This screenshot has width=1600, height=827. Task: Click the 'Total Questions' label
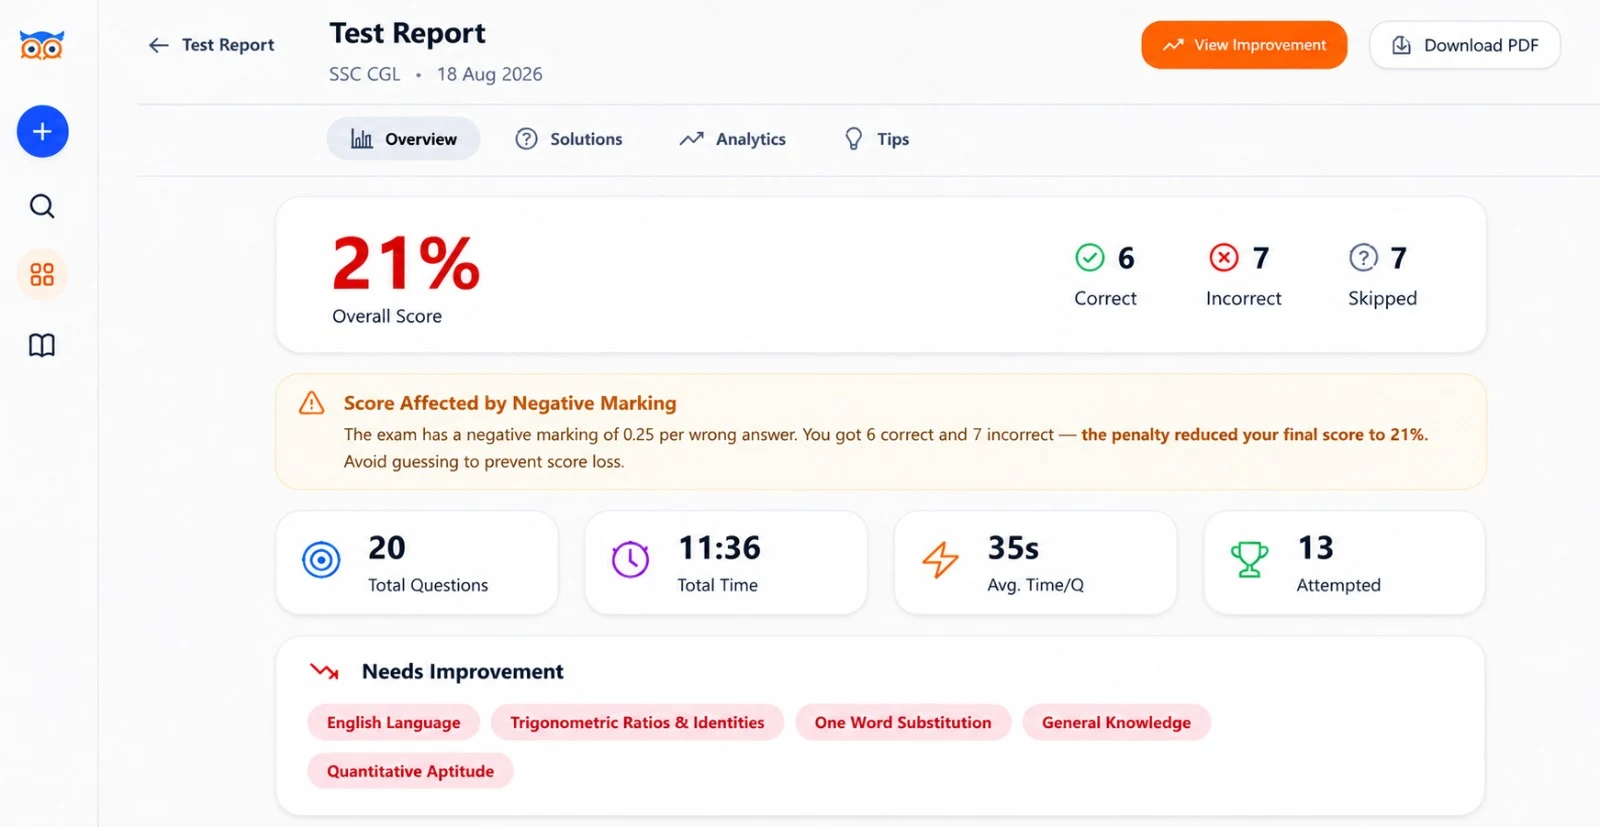coord(428,585)
